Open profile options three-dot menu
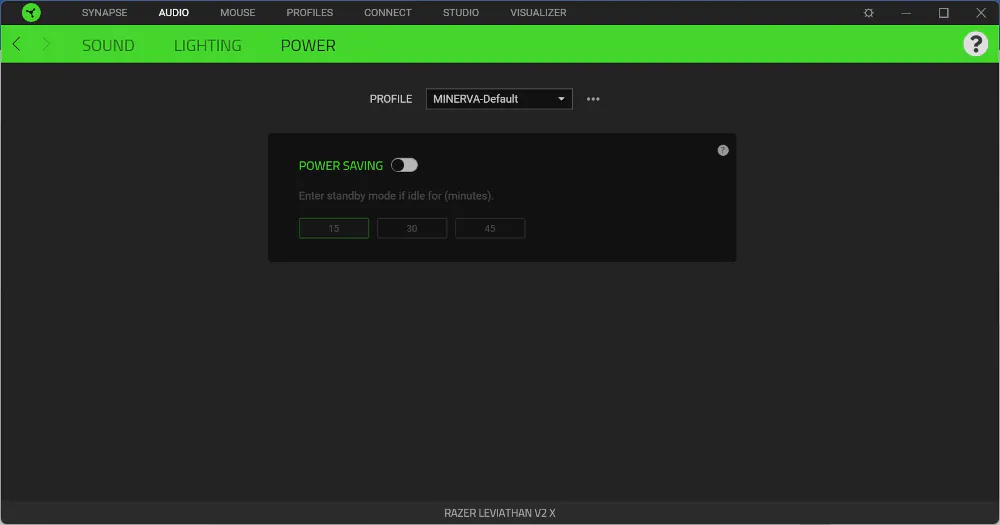 coord(593,99)
